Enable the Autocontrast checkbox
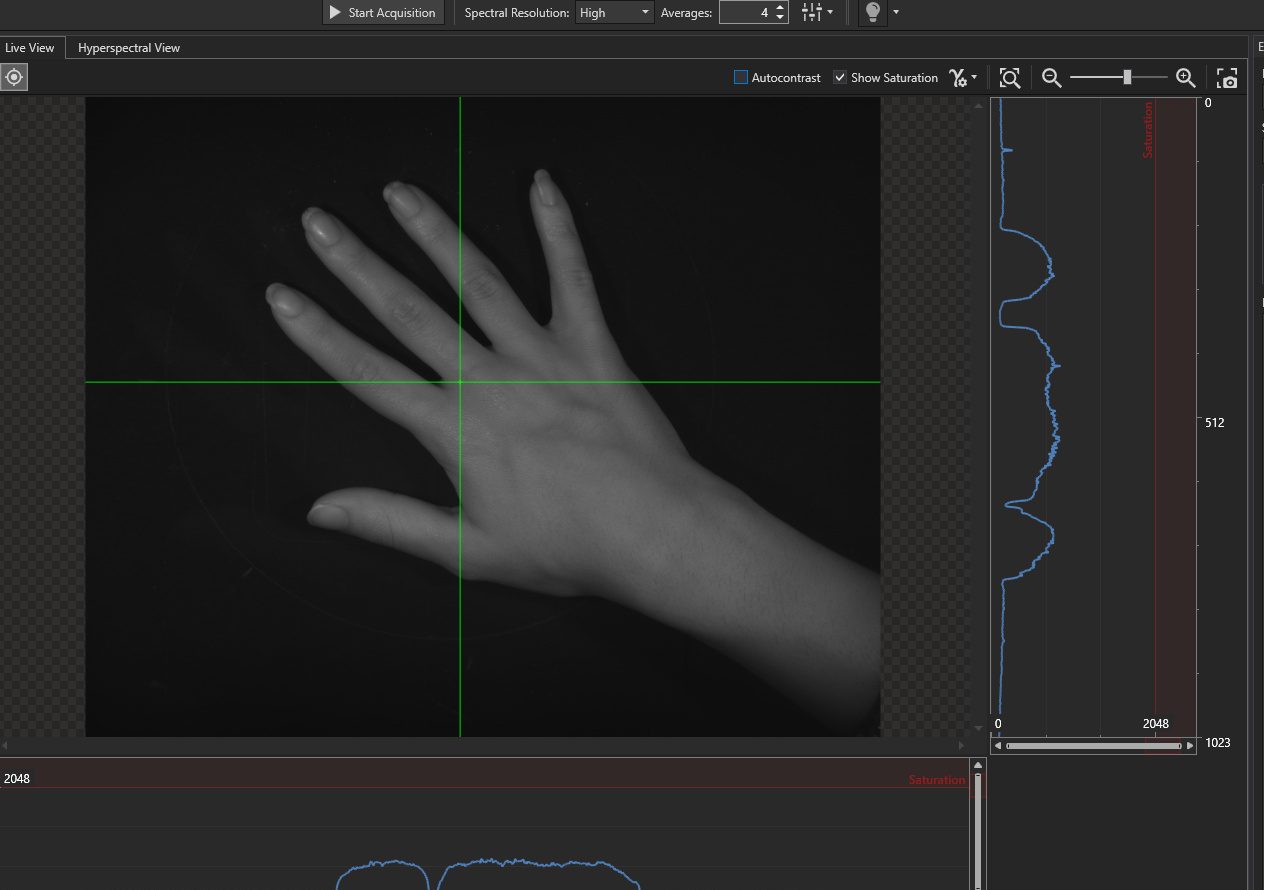 click(x=741, y=78)
